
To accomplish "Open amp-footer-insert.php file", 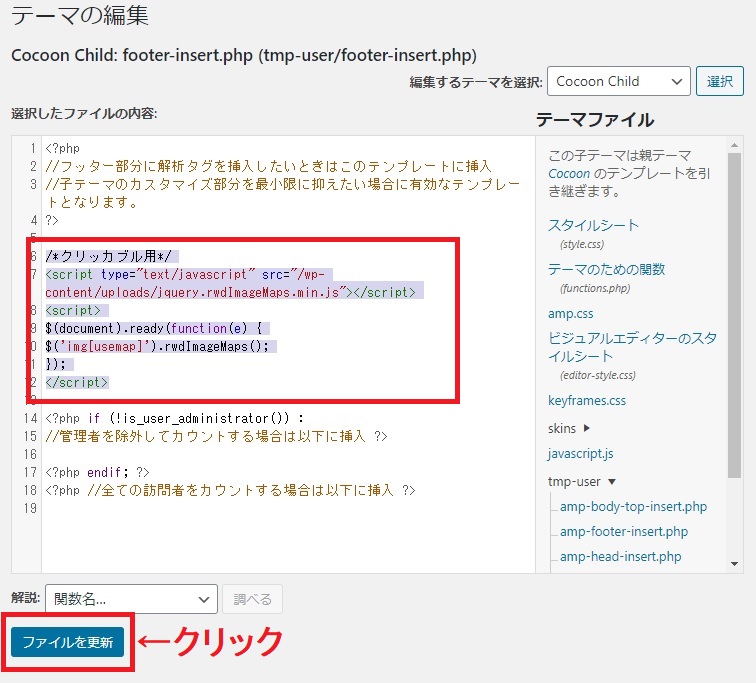I will 624,532.
